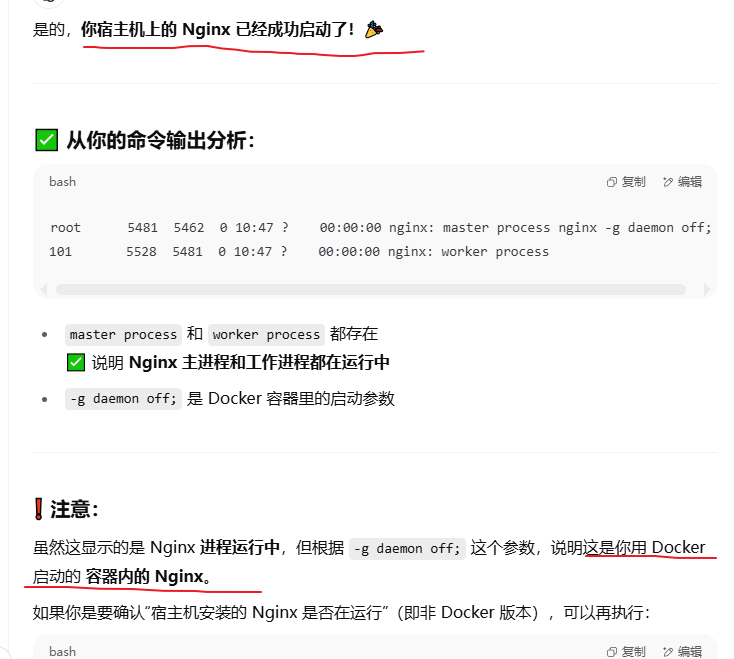
Task: Copy the bottom bash code block
Action: [626, 652]
